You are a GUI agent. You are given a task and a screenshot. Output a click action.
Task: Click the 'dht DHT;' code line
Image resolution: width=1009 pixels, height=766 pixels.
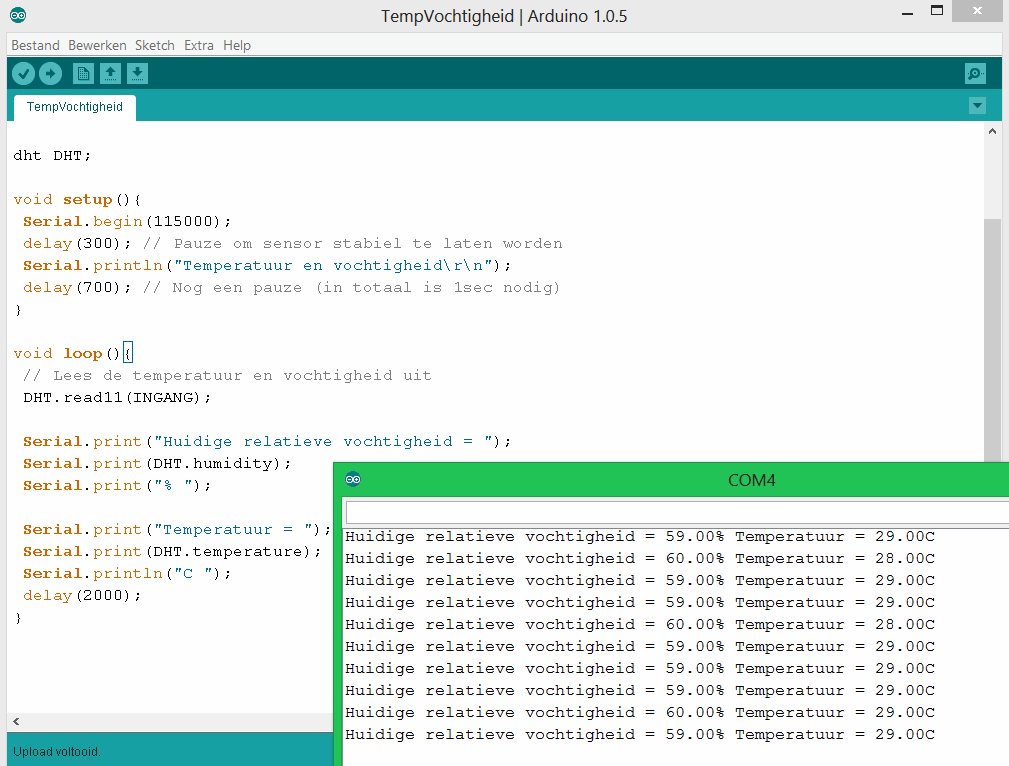52,156
